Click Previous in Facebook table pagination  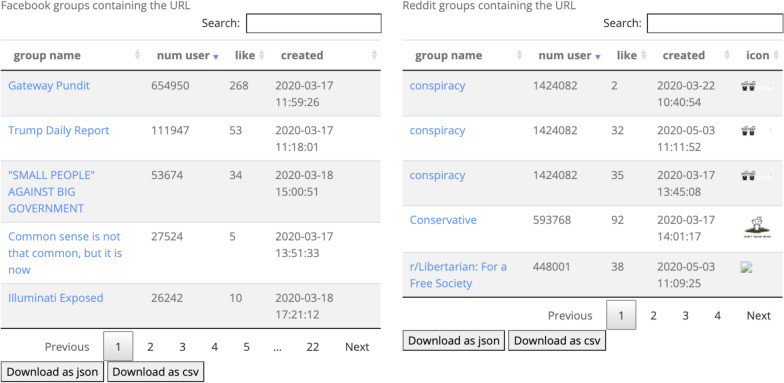tap(67, 346)
